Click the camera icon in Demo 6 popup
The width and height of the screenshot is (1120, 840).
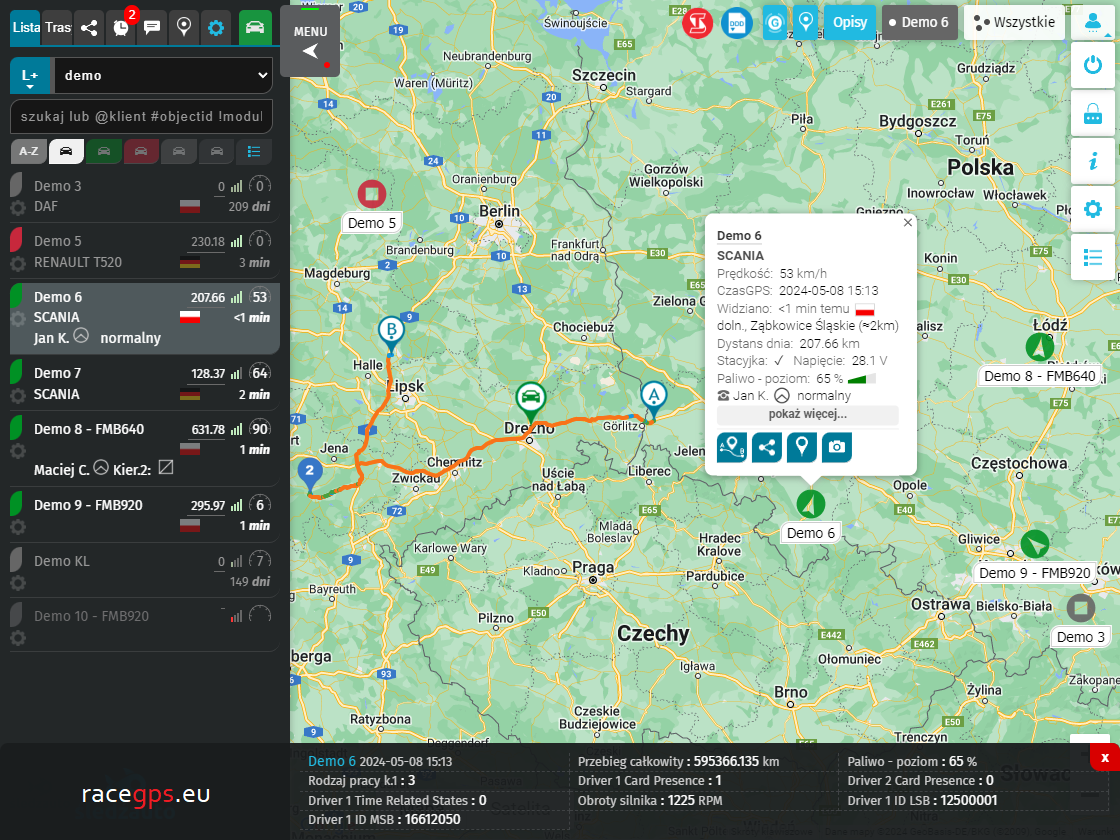(x=837, y=447)
